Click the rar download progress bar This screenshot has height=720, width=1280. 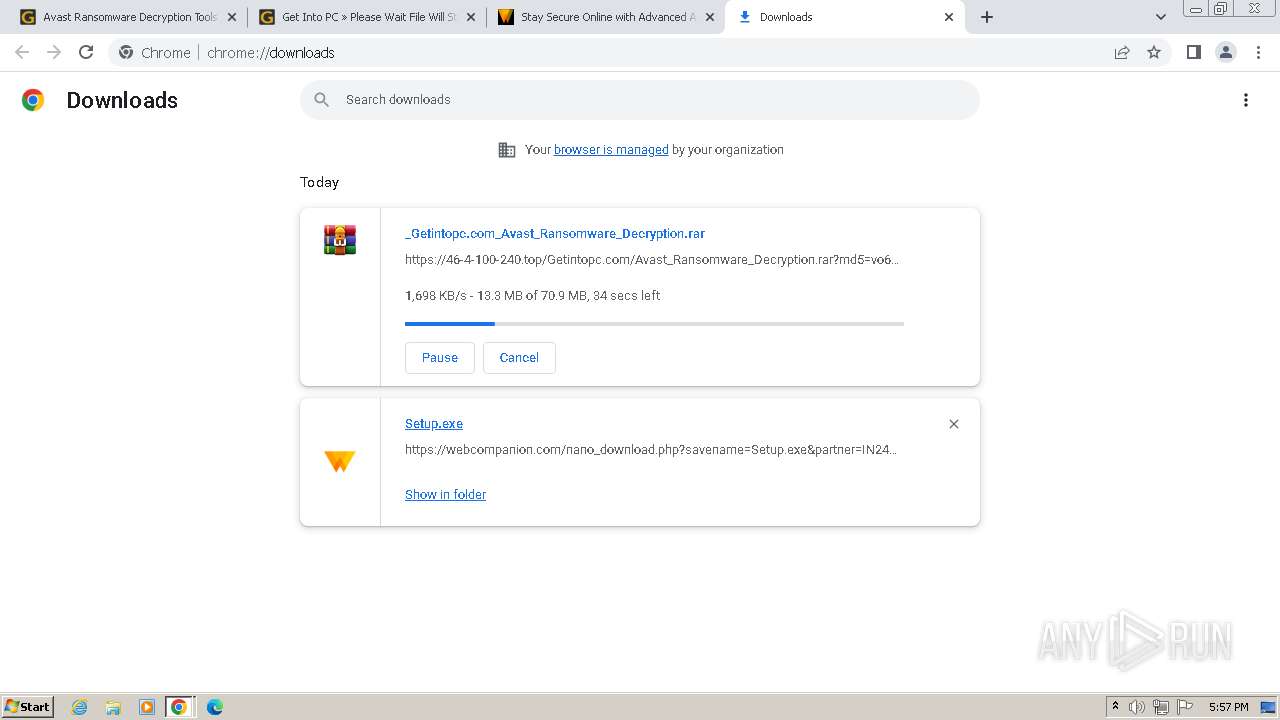point(654,324)
